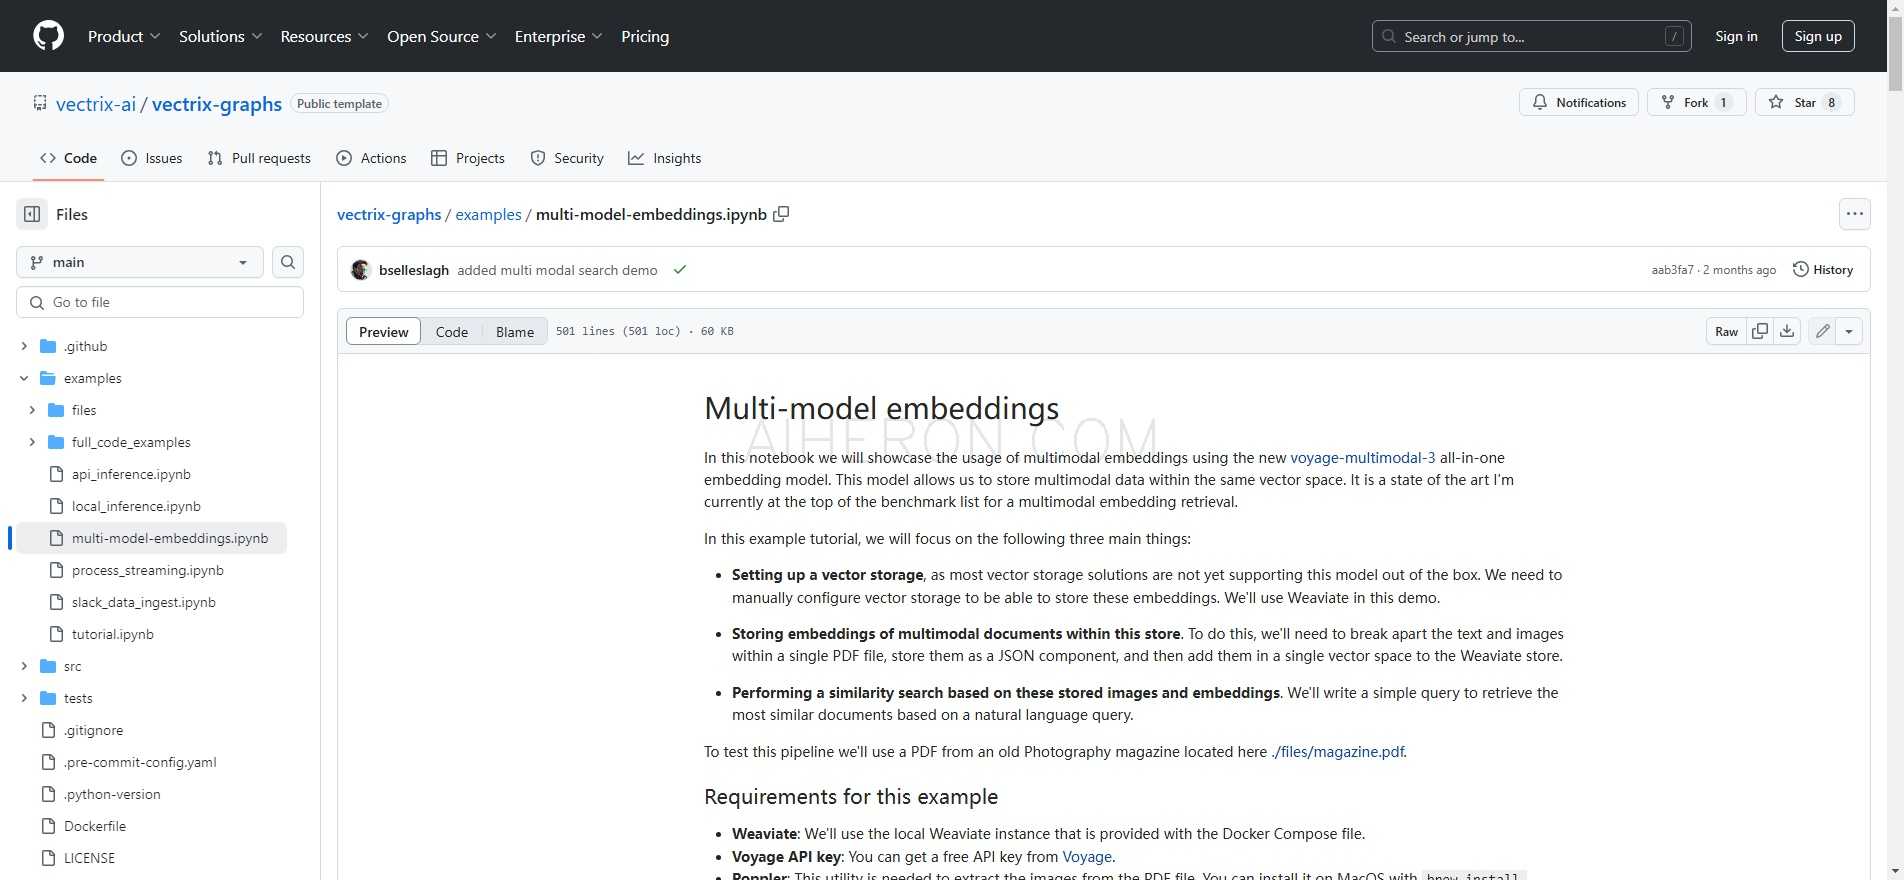Screen dimensions: 1904x880
Task: Open the more file actions menu
Action: pos(1855,214)
